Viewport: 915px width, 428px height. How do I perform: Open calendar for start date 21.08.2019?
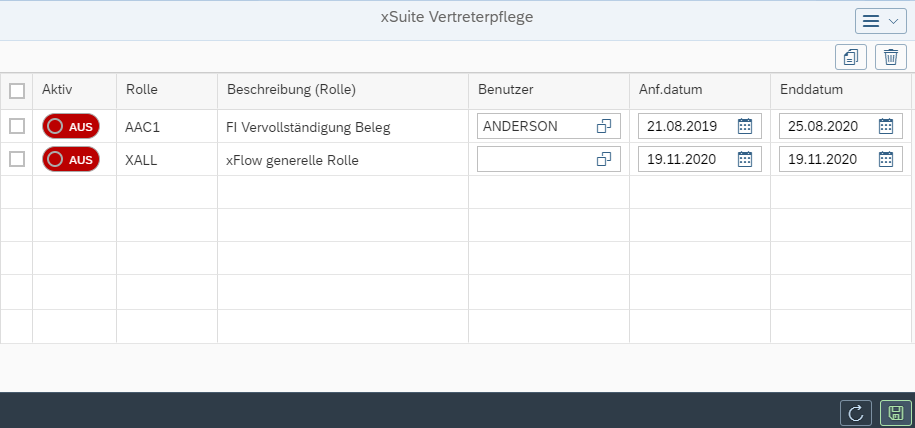point(744,126)
